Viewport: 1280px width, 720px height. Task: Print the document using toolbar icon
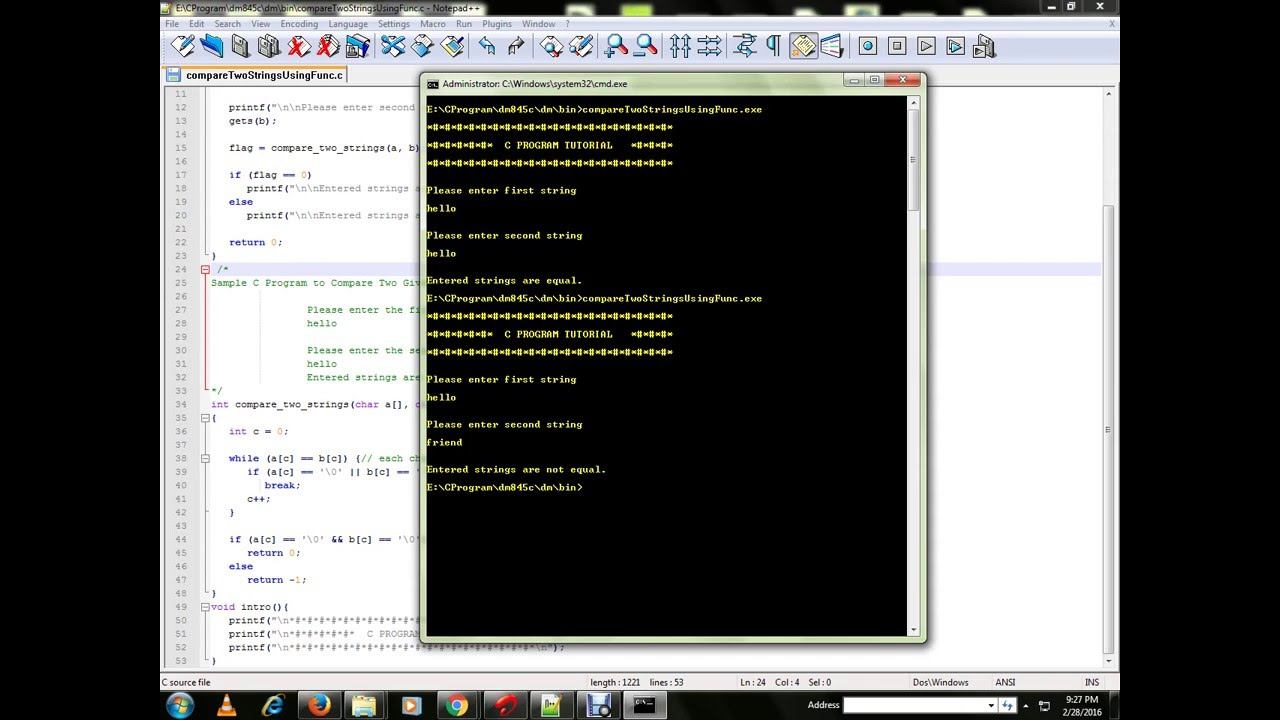coord(357,46)
